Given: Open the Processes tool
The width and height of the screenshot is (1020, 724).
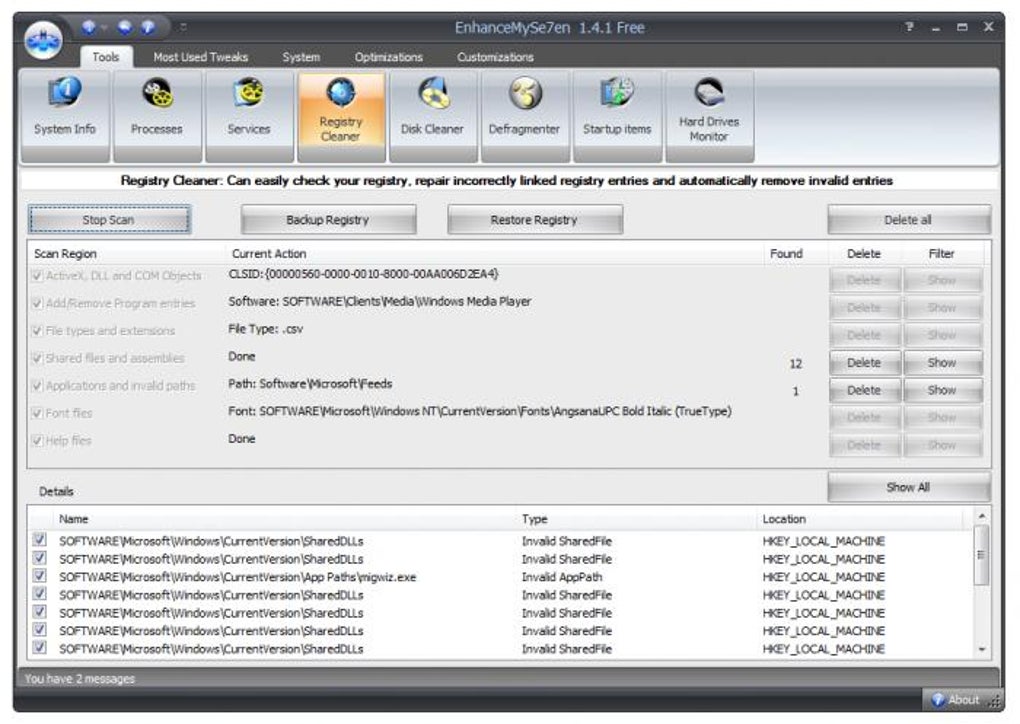Looking at the screenshot, I should point(157,116).
